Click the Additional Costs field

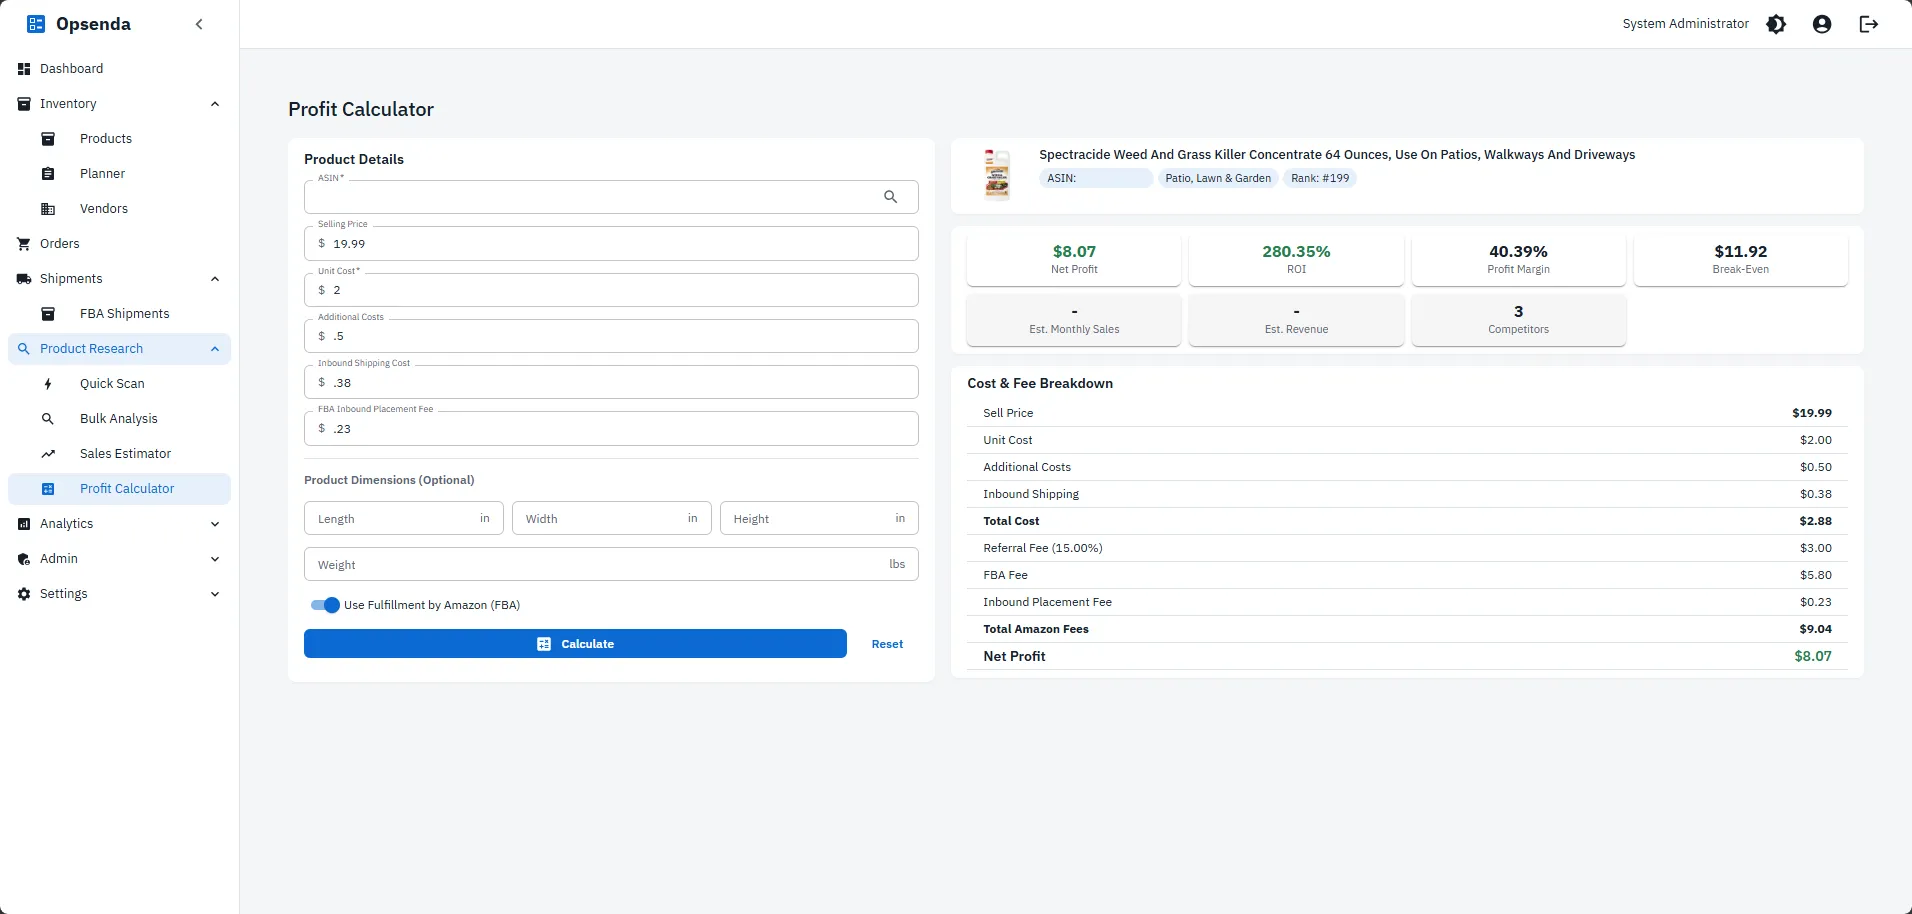point(611,336)
